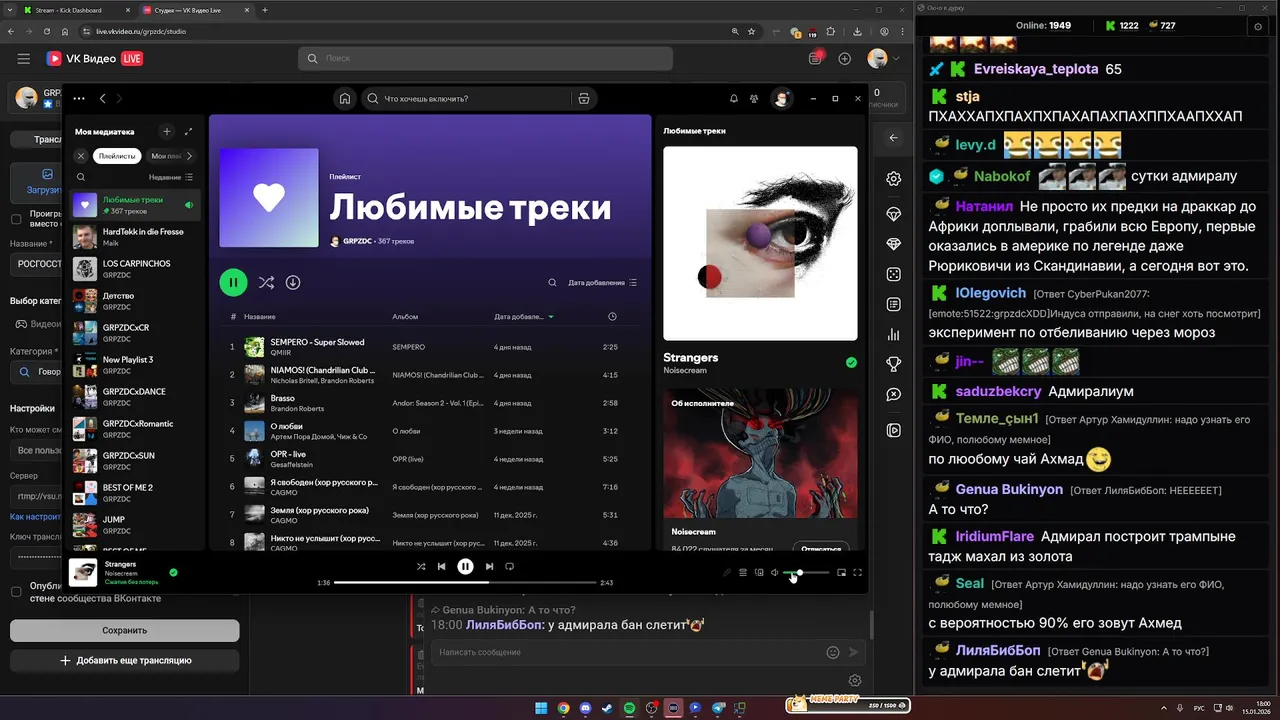Open Spotify Home via the house icon
Screen dimensions: 1280x720
click(x=345, y=99)
